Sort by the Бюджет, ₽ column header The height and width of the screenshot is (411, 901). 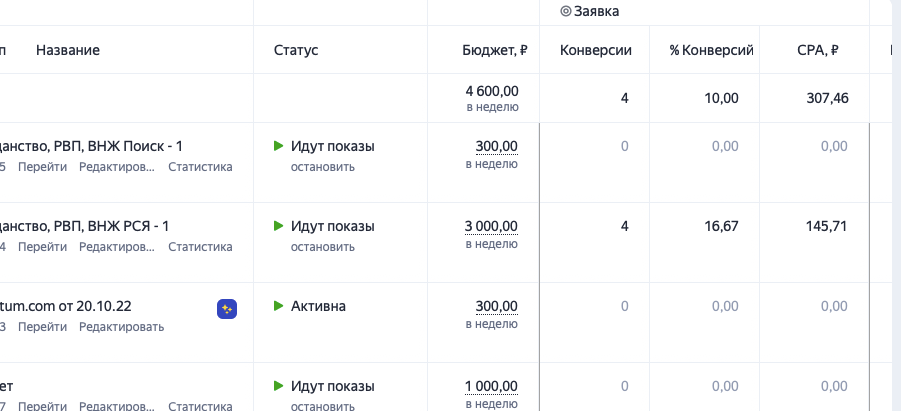[495, 50]
